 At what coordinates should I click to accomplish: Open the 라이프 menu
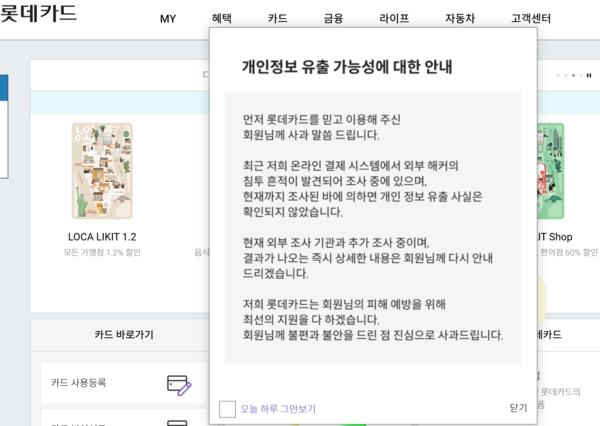(394, 18)
